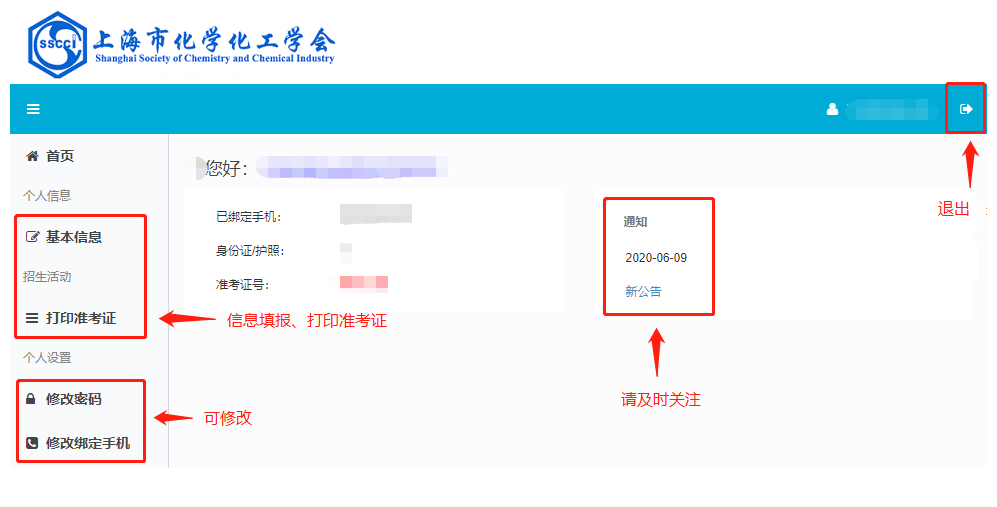The width and height of the screenshot is (997, 507).
Task: Select the 身份证/护照 label
Action: [x=250, y=251]
